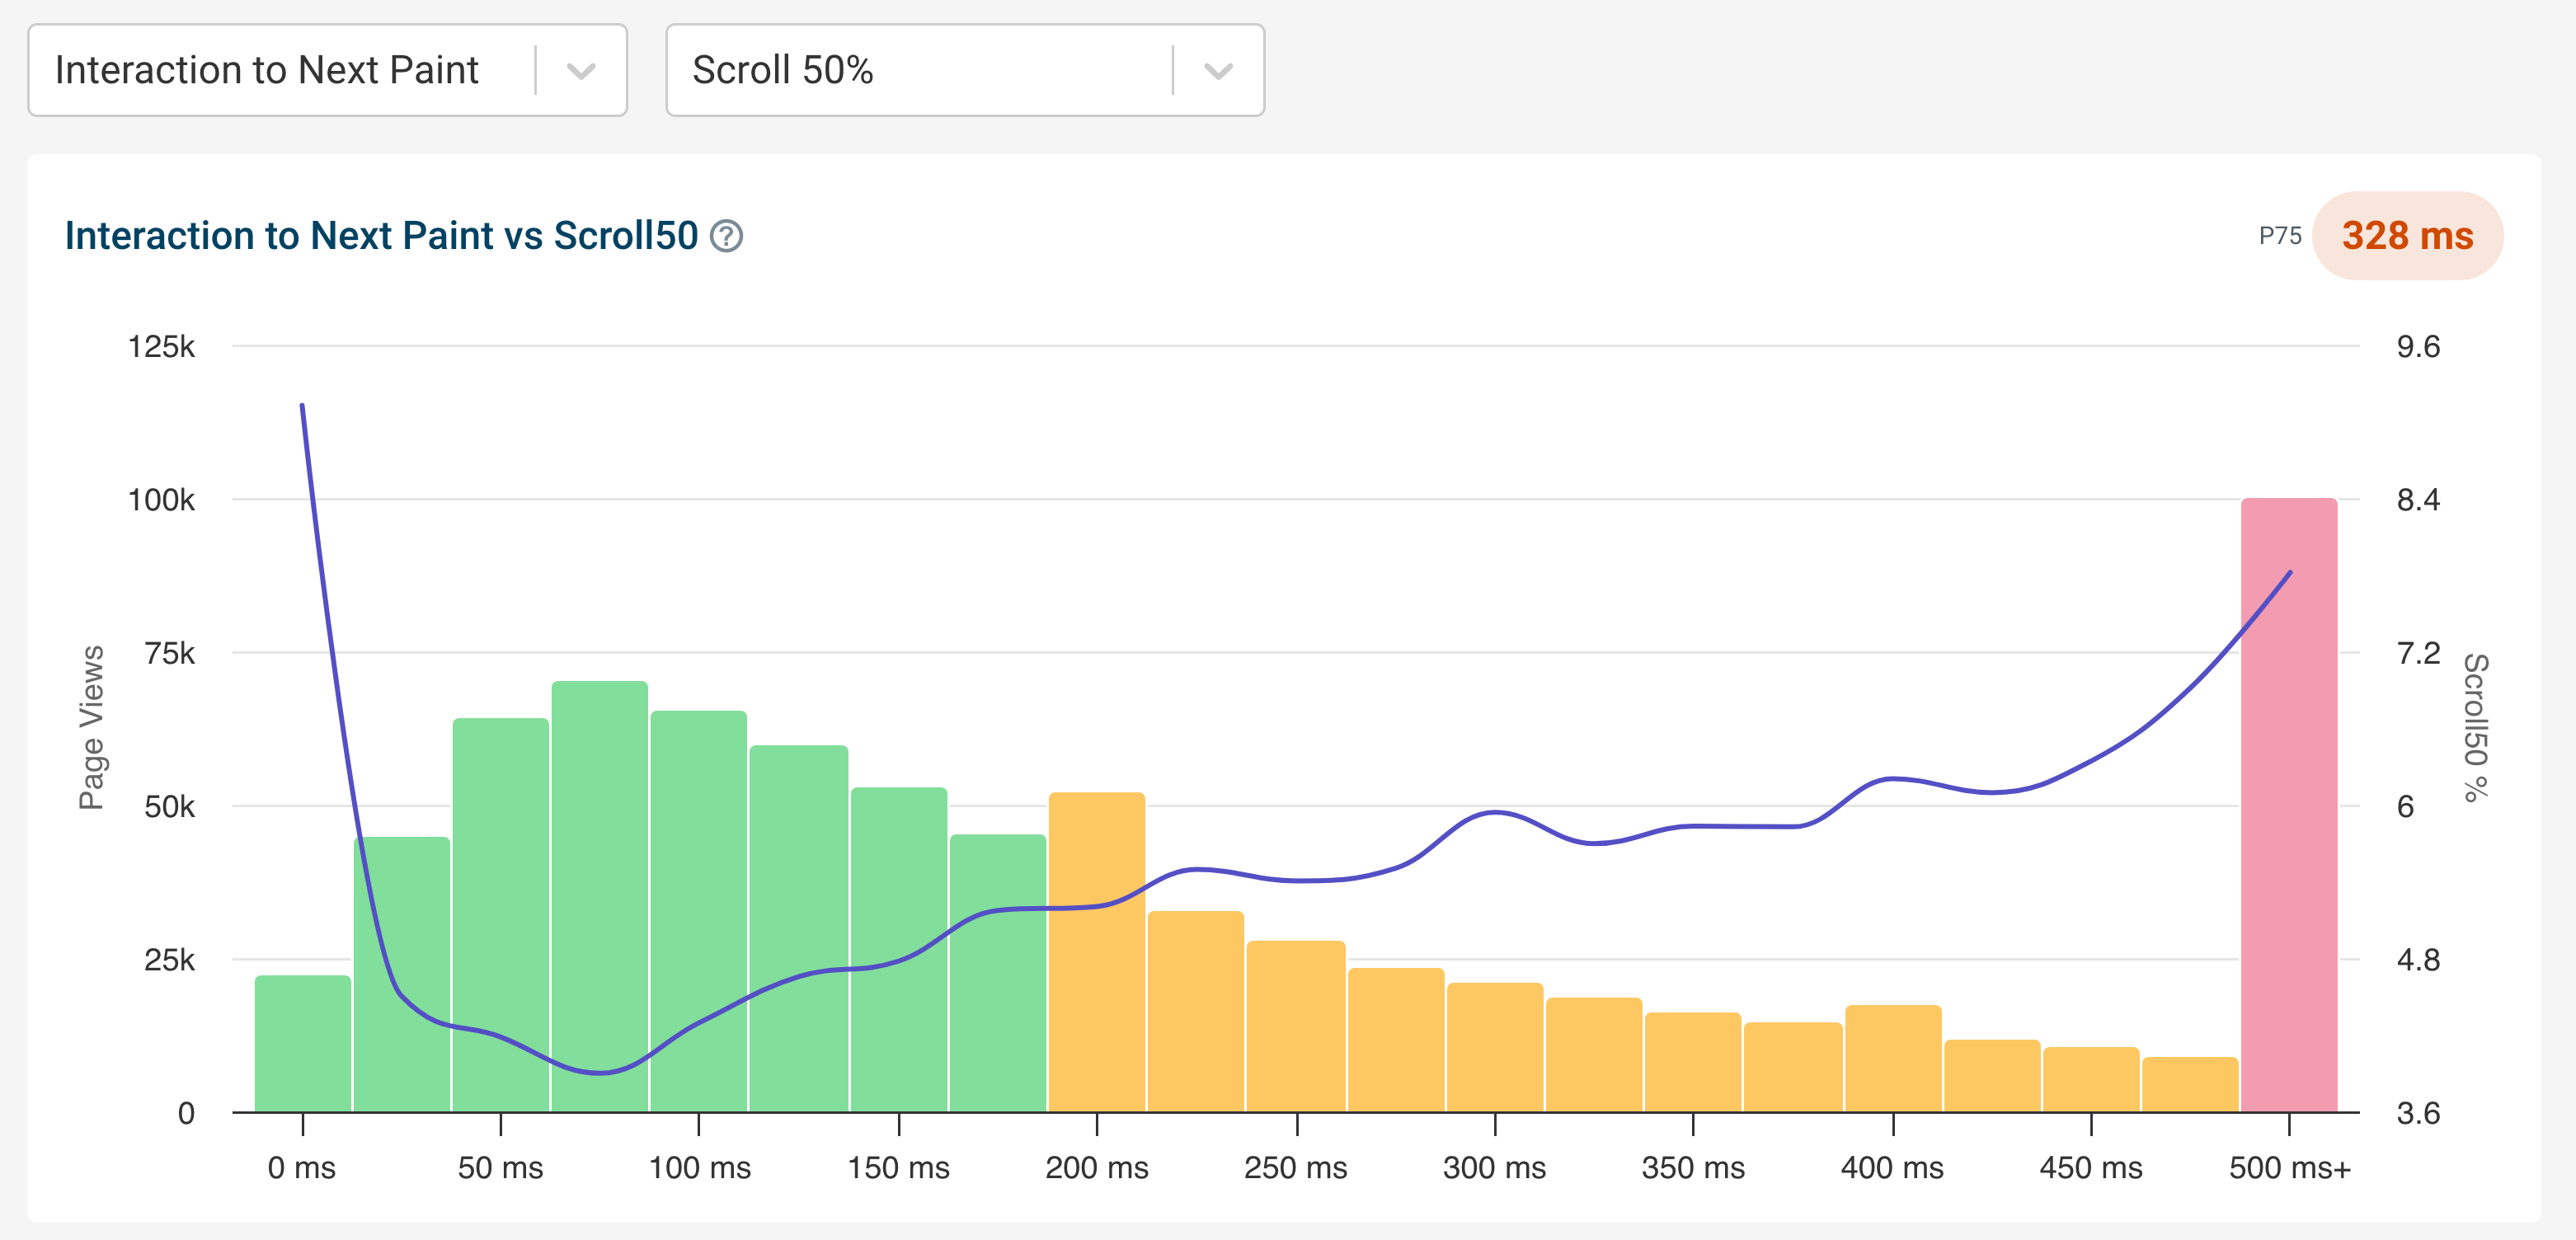Click the '300 ms' x-axis label
Screen dimensions: 2576x1240
[1494, 1167]
